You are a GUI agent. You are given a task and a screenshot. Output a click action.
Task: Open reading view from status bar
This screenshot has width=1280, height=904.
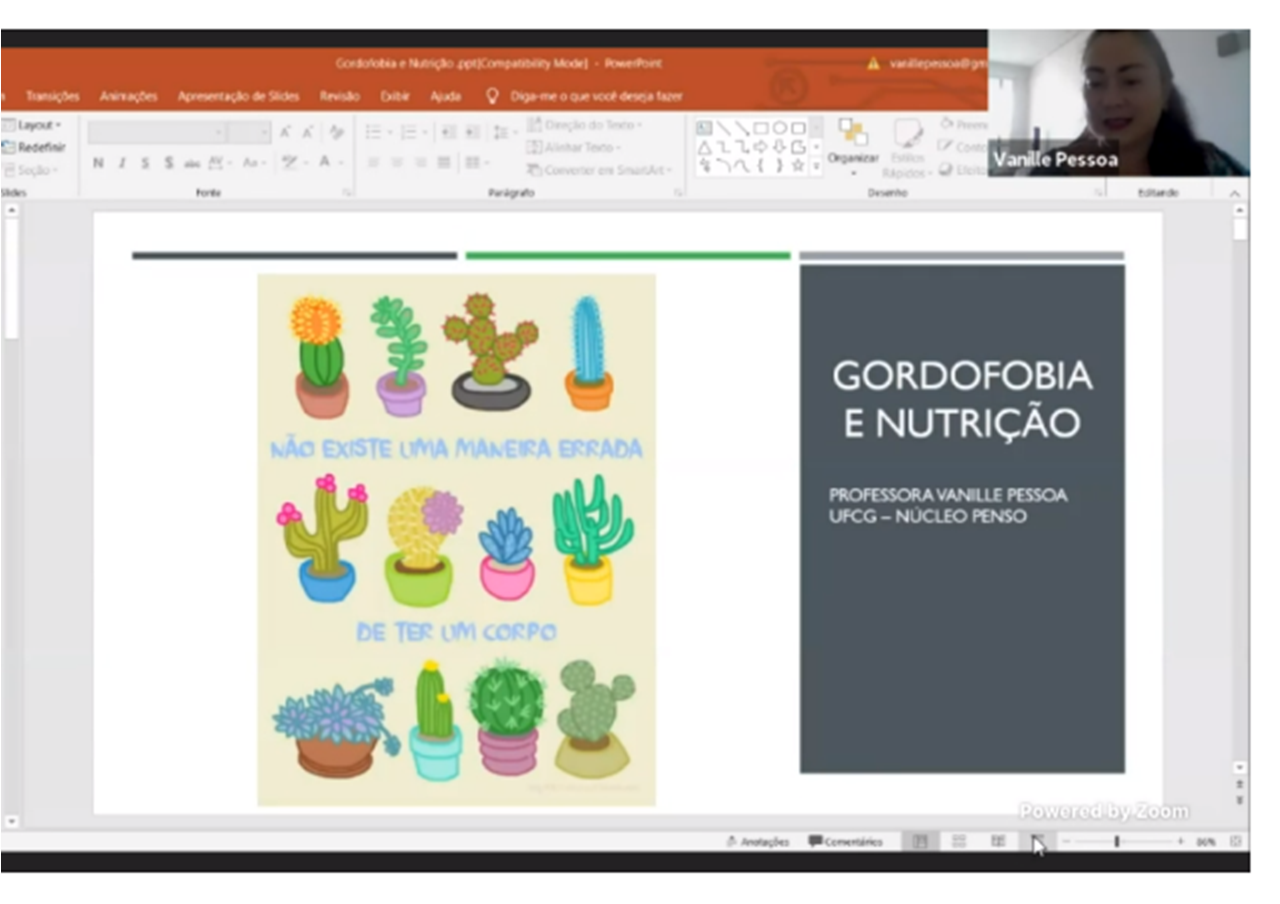(997, 842)
